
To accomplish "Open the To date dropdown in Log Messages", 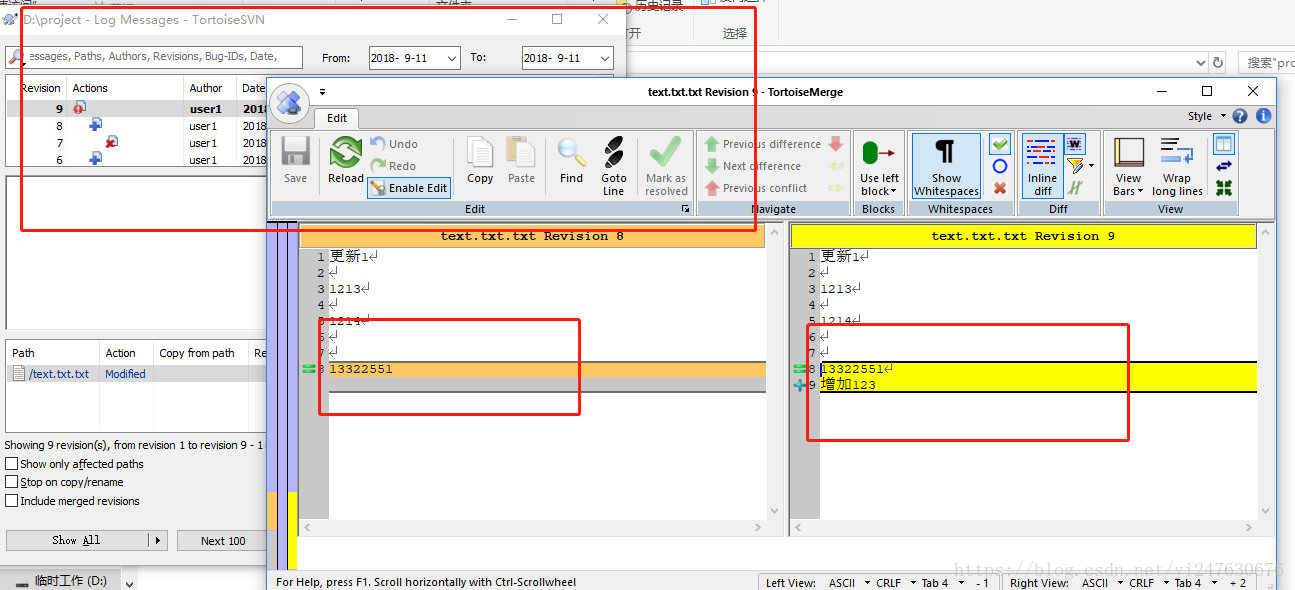I will [x=604, y=58].
